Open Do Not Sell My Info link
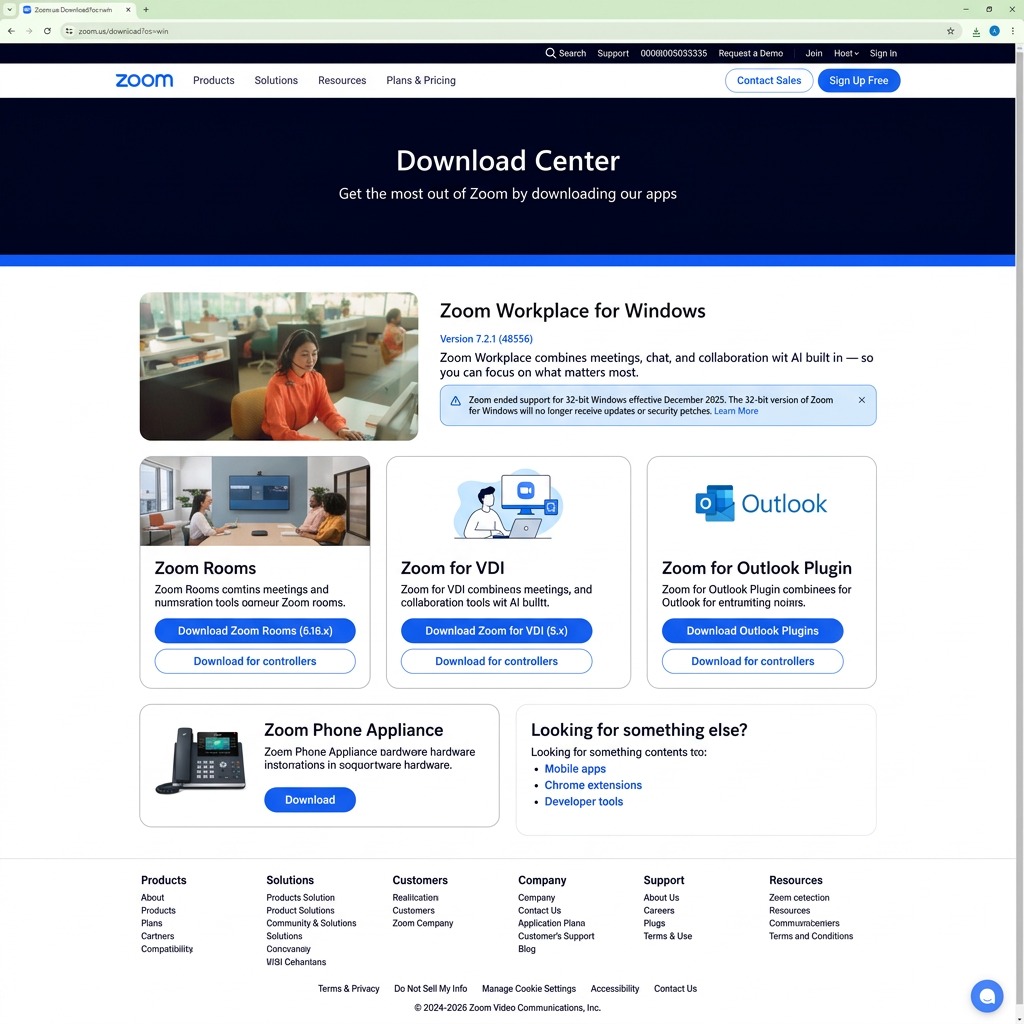The image size is (1024, 1024). [x=430, y=989]
